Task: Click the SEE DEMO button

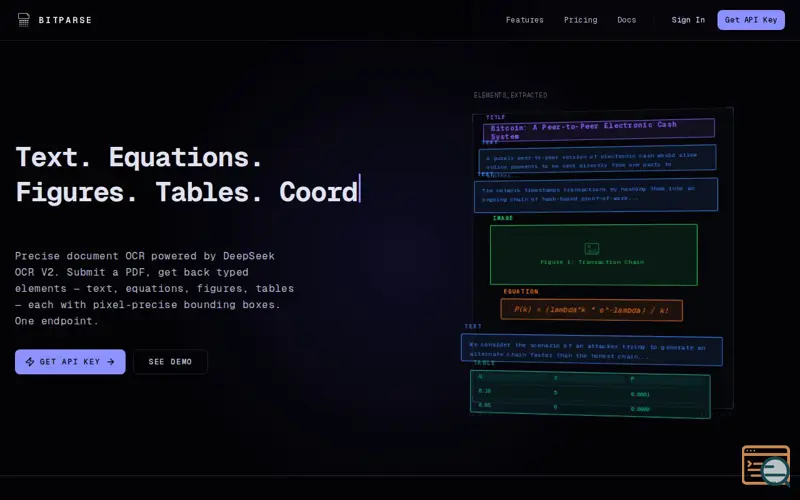Action: point(170,362)
